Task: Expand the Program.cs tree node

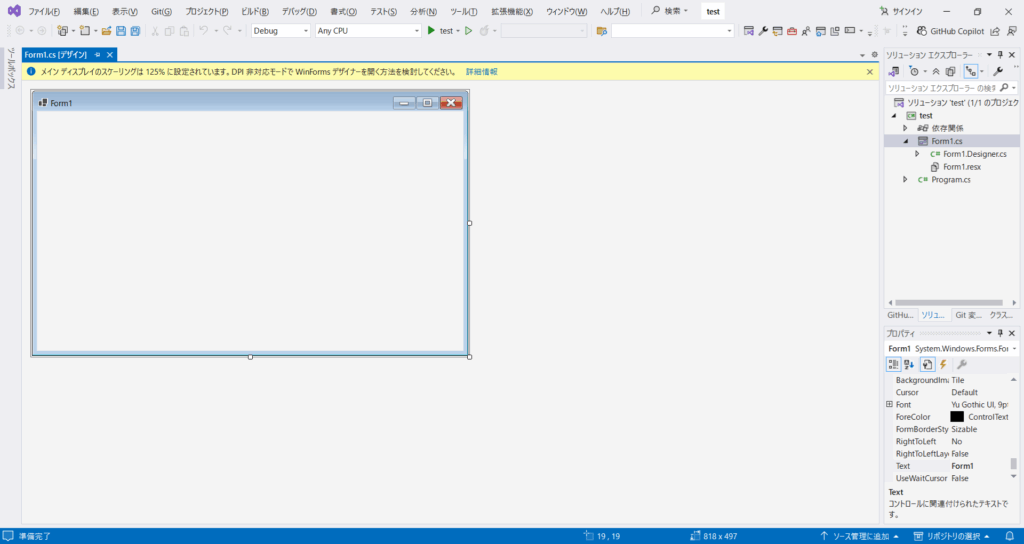Action: [x=905, y=180]
